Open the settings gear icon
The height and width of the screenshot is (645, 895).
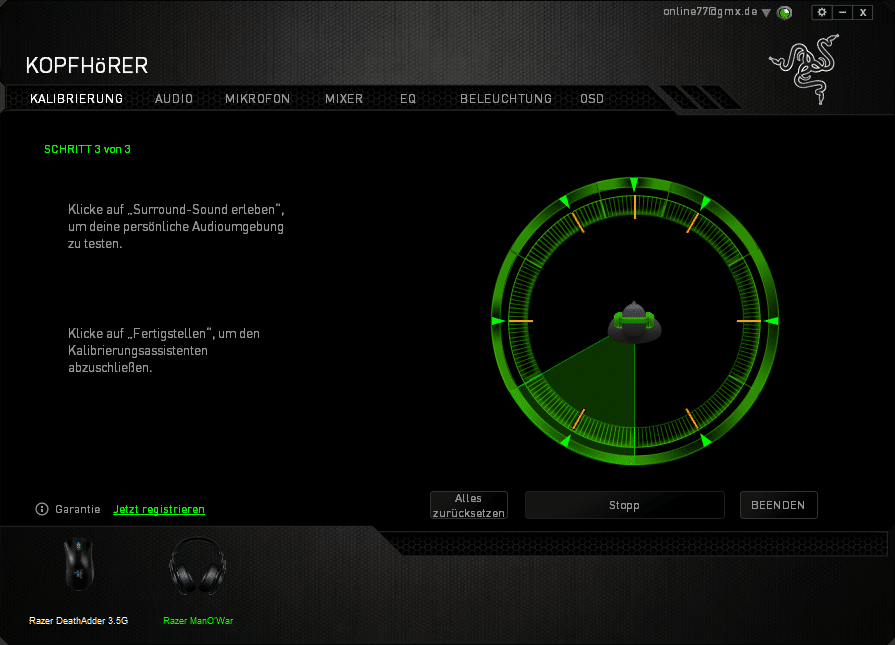pyautogui.click(x=822, y=12)
